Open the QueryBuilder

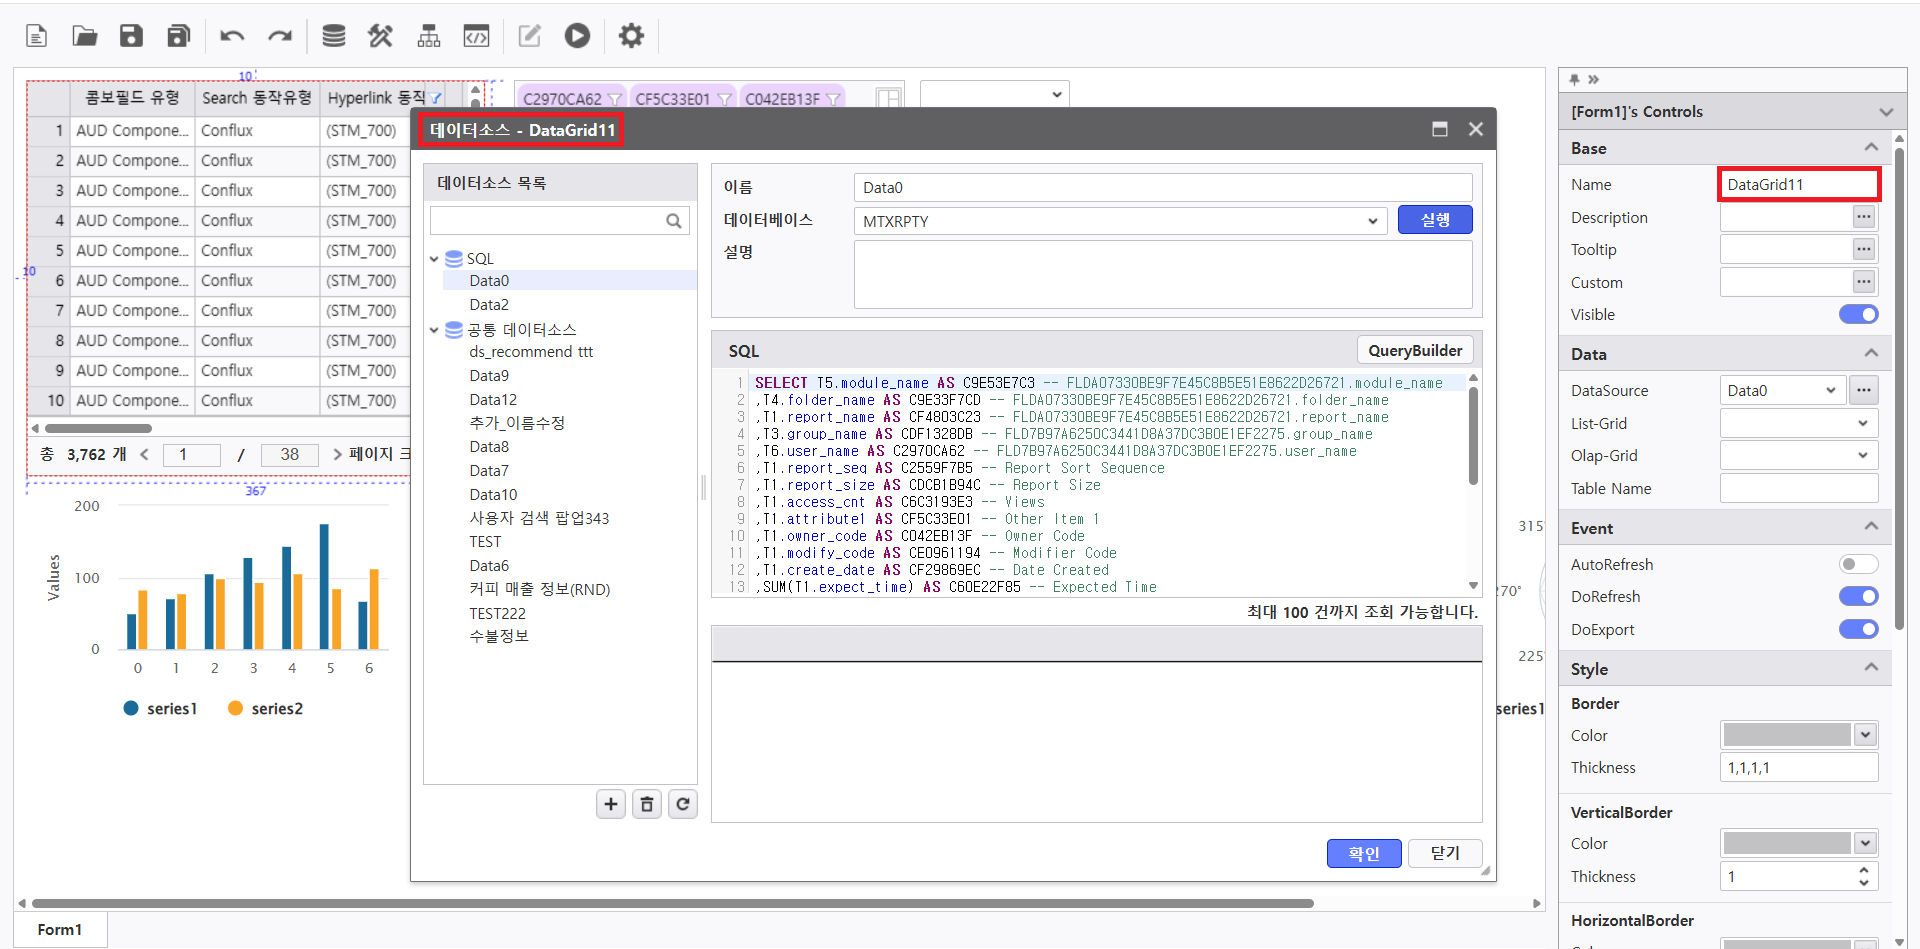(1414, 351)
